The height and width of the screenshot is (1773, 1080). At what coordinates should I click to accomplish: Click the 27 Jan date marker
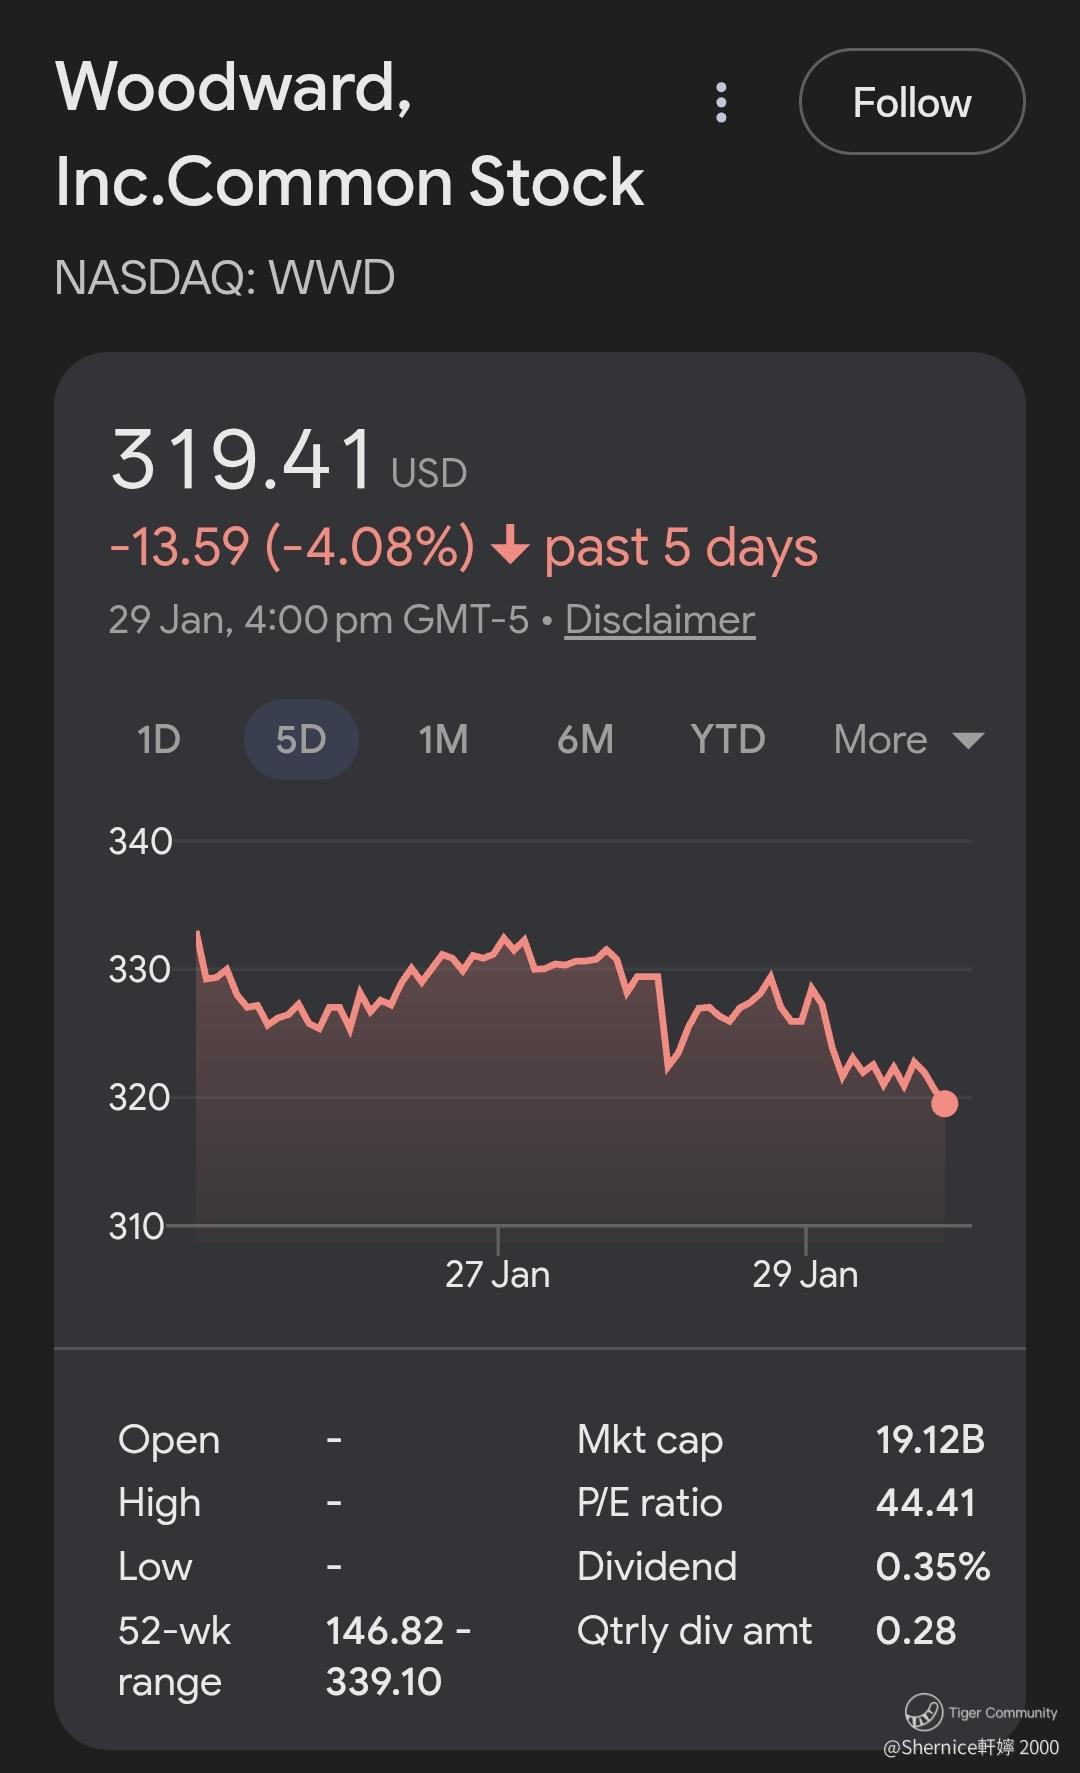pyautogui.click(x=497, y=1274)
